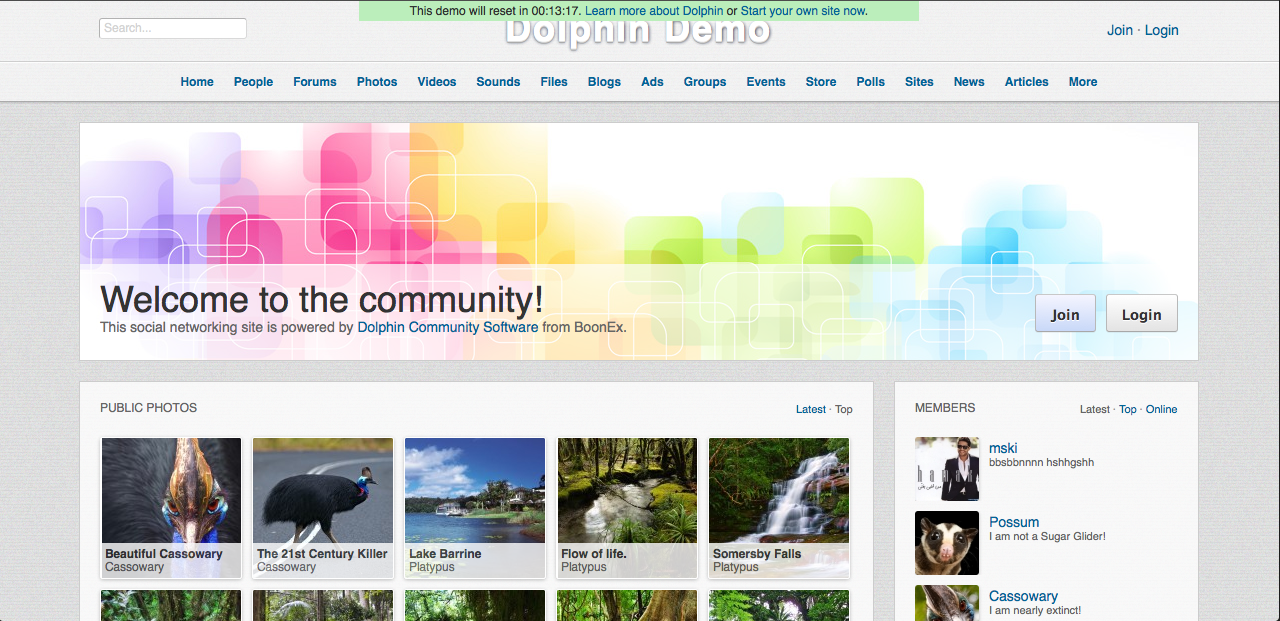Image resolution: width=1280 pixels, height=621 pixels.
Task: Show Online members tab
Action: [x=1161, y=409]
